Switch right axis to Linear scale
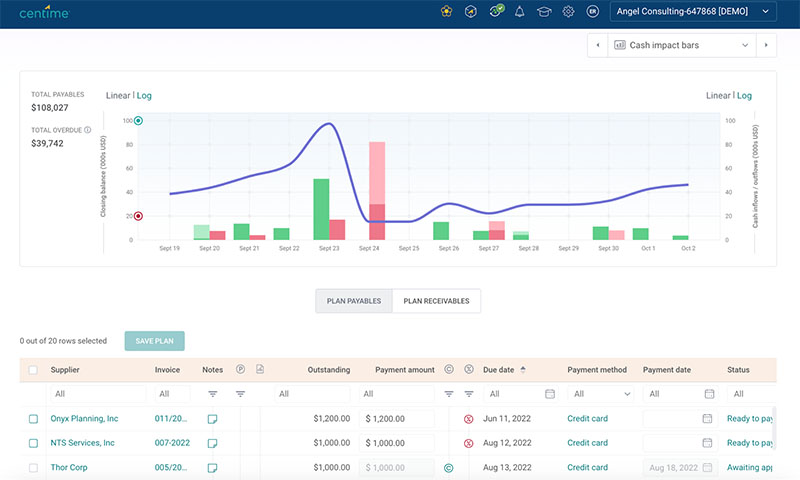This screenshot has height=480, width=800. coord(718,95)
